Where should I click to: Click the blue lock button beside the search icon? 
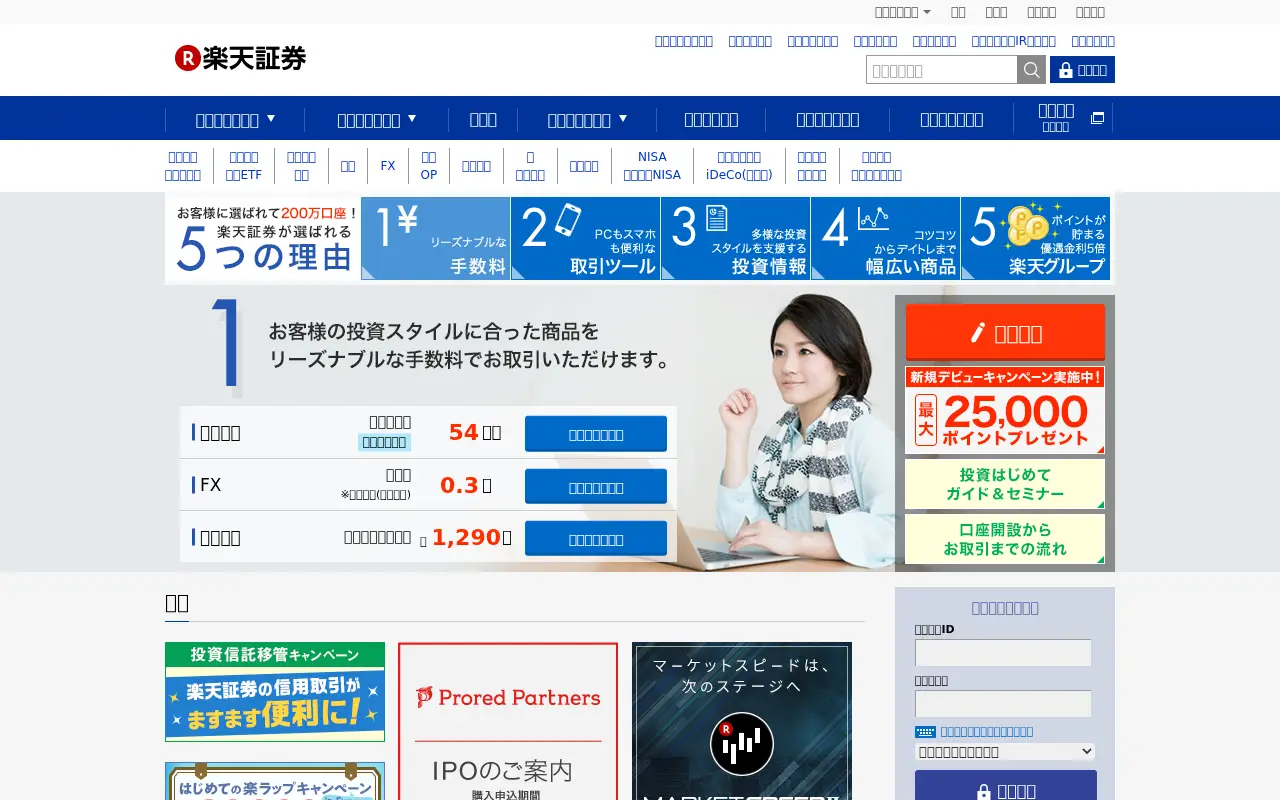1082,70
